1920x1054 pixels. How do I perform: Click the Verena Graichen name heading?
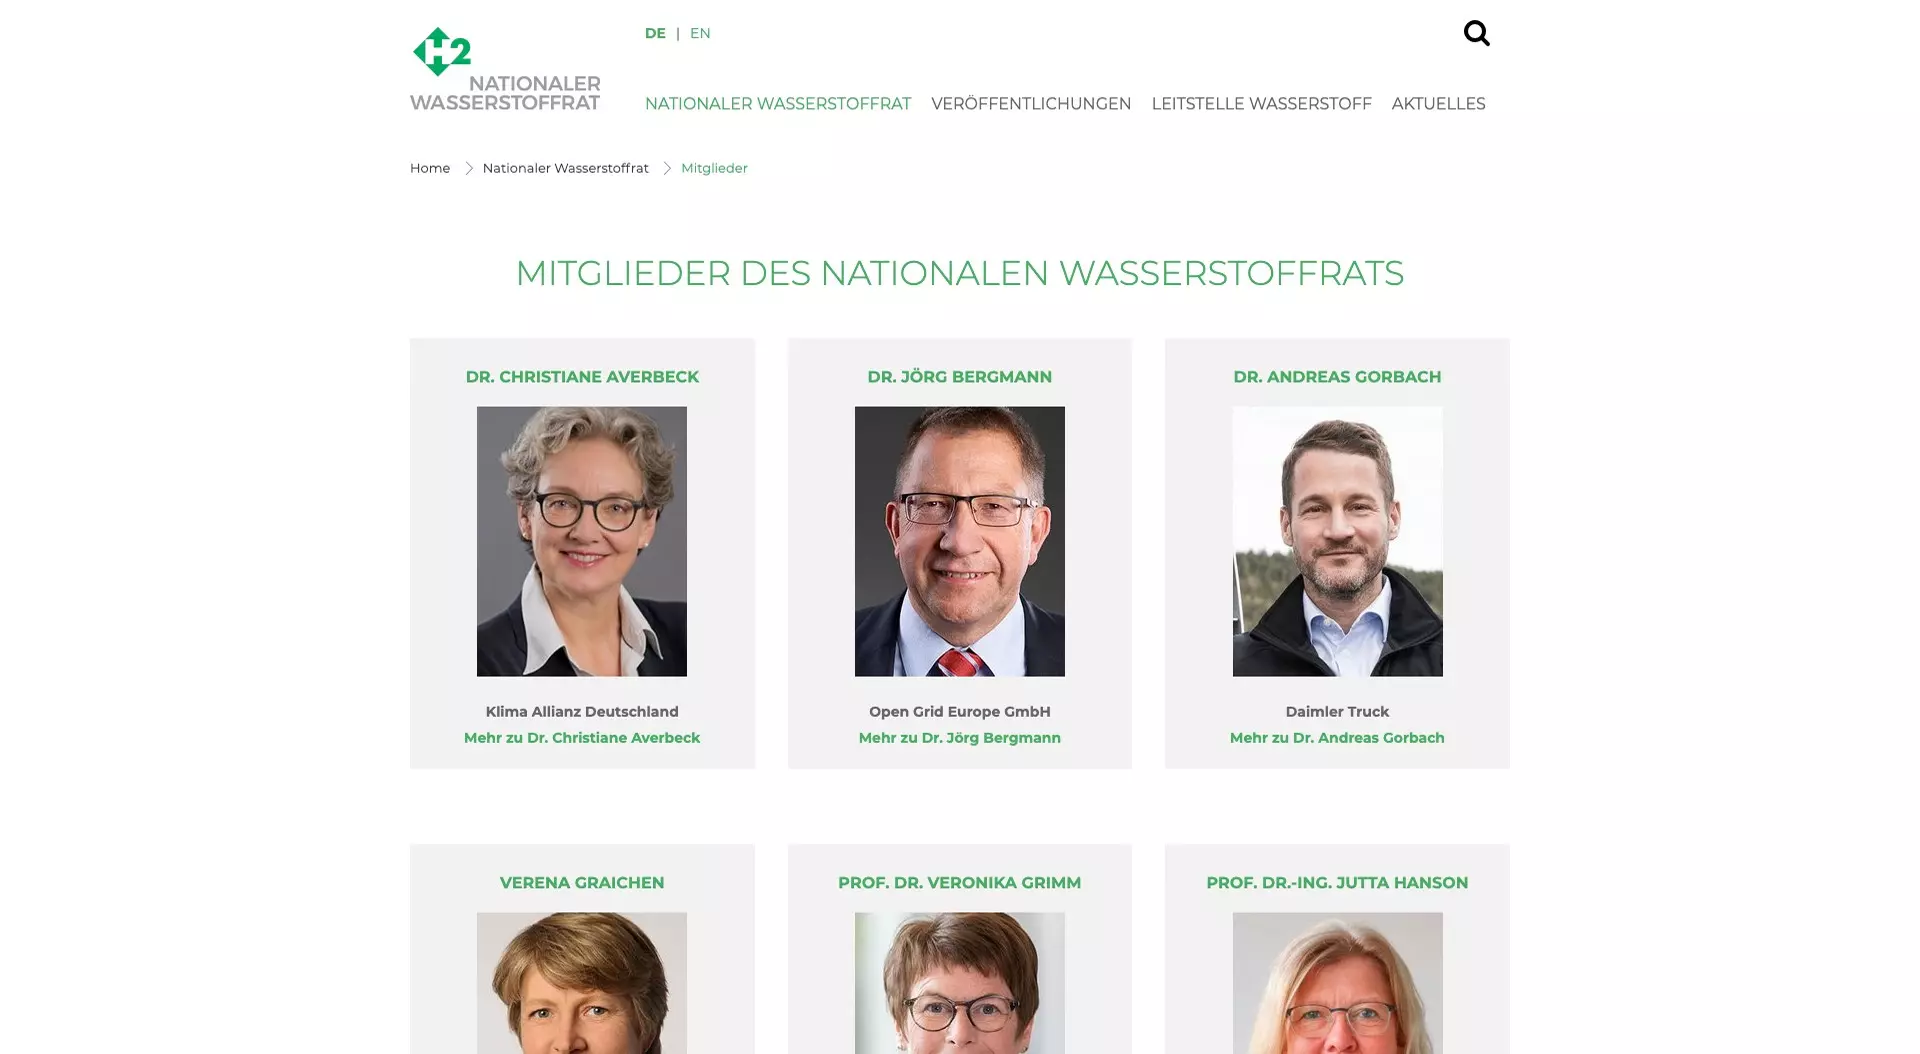582,883
